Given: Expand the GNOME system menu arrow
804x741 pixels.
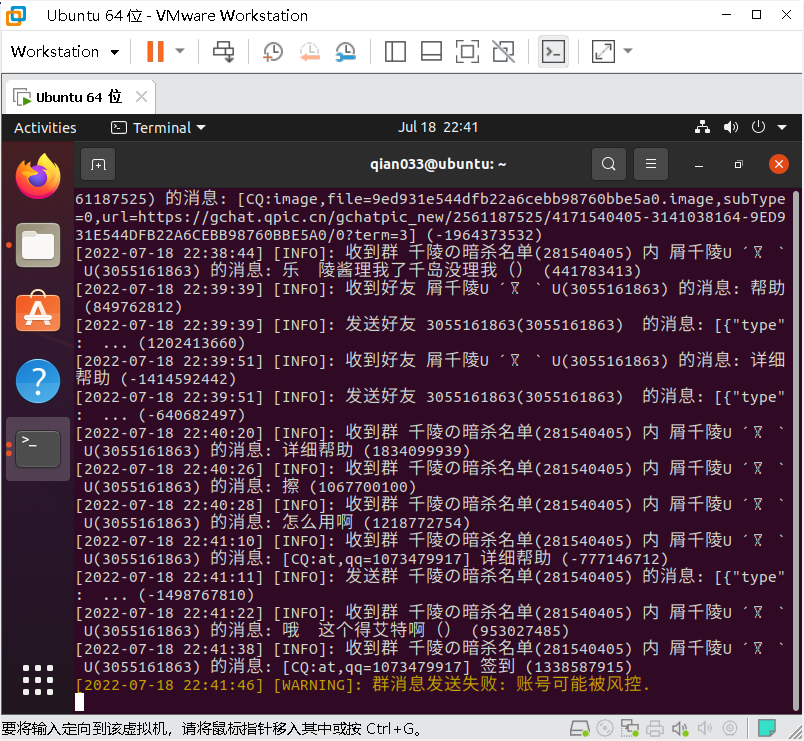Looking at the screenshot, I should tap(782, 127).
